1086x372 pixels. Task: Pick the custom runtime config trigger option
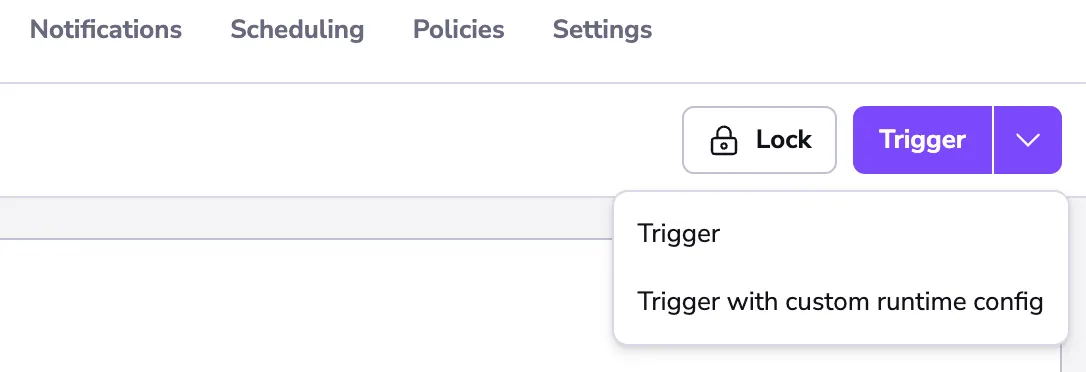click(x=841, y=302)
